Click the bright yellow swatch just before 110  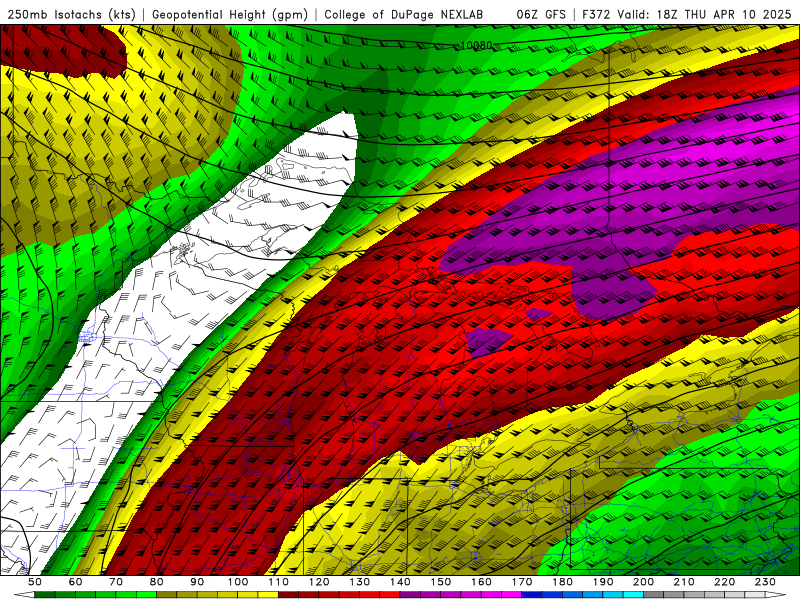(268, 594)
